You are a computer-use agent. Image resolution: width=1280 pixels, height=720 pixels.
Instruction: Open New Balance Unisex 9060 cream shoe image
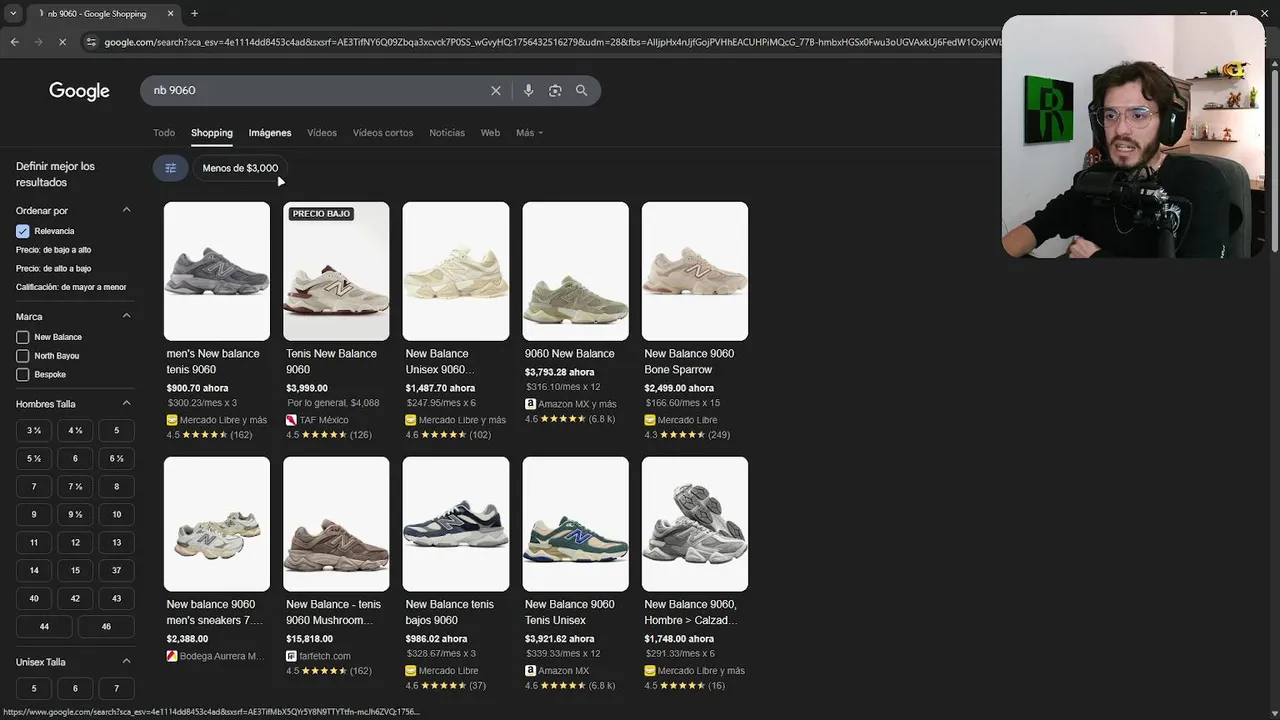[456, 271]
